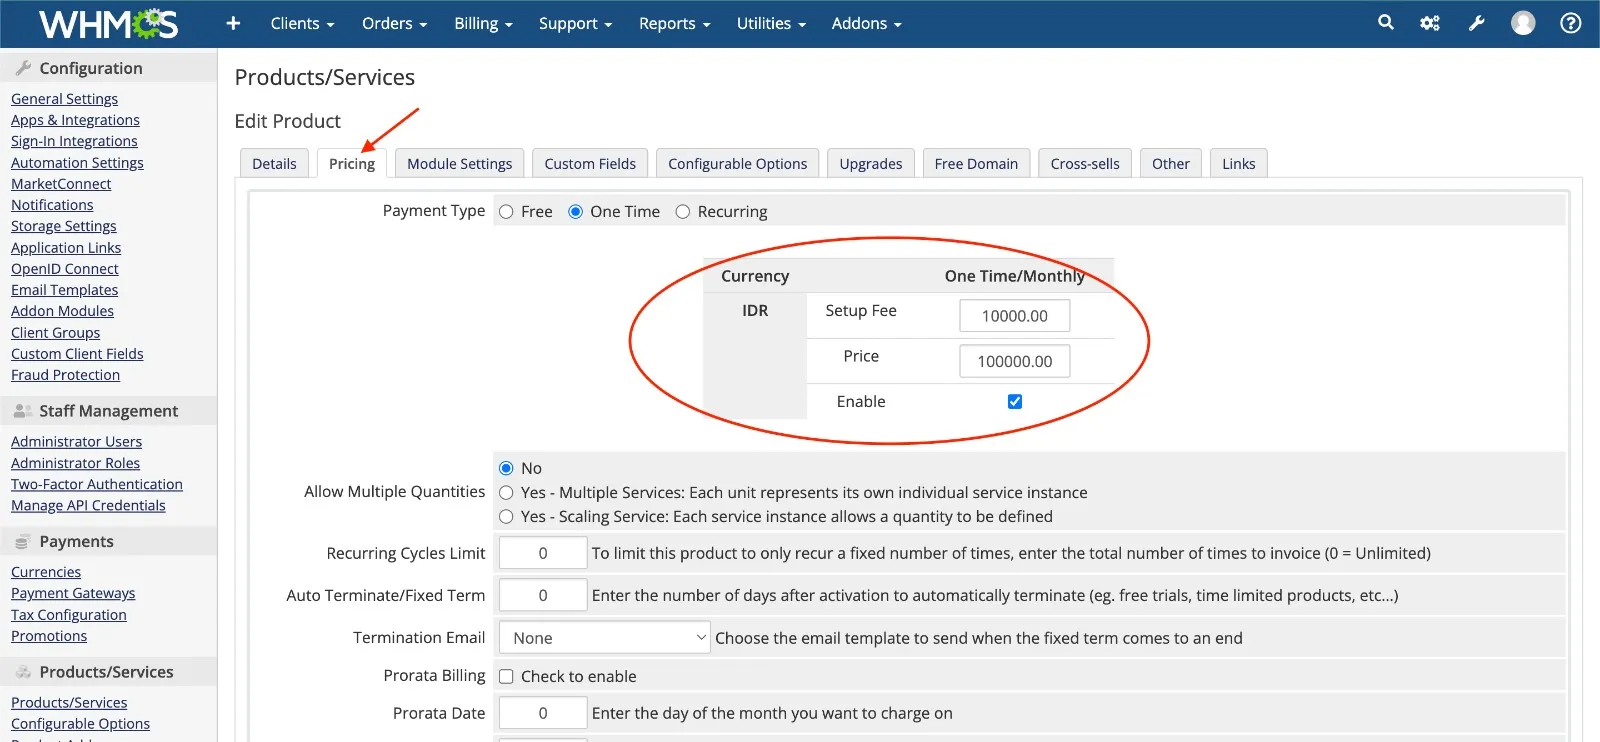Open the Billing dropdown menu
The height and width of the screenshot is (742, 1600).
483,23
